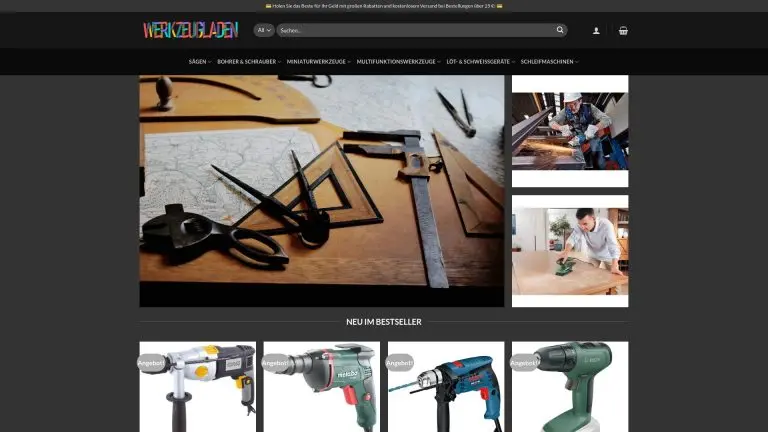Click the large hero banner with drafting tools
The image size is (768, 432).
pos(322,190)
